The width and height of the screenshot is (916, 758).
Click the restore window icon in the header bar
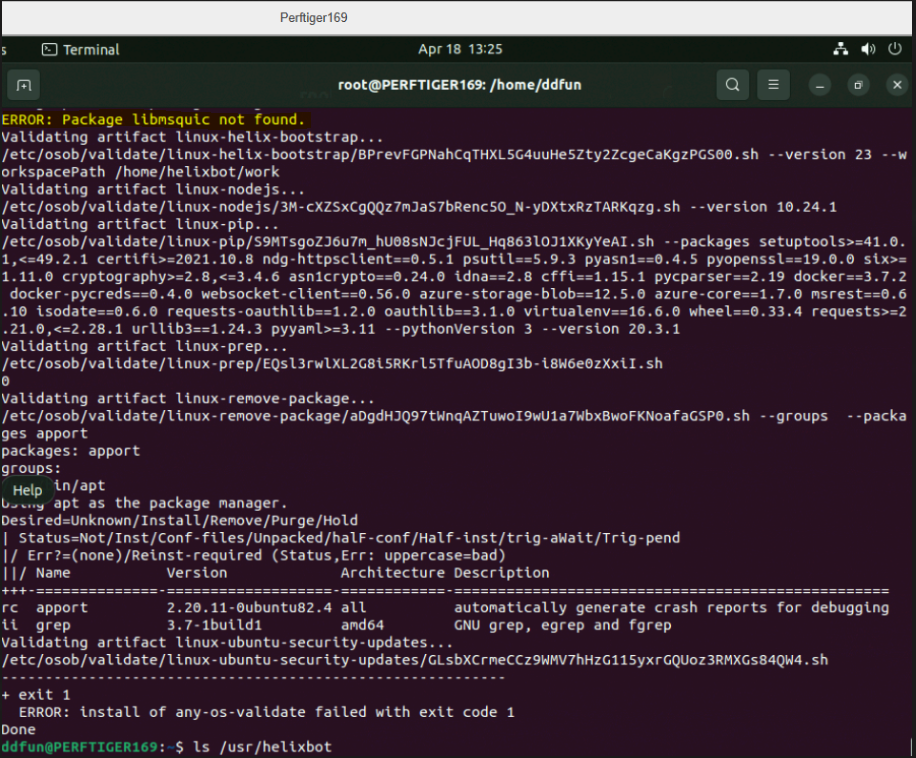point(858,85)
